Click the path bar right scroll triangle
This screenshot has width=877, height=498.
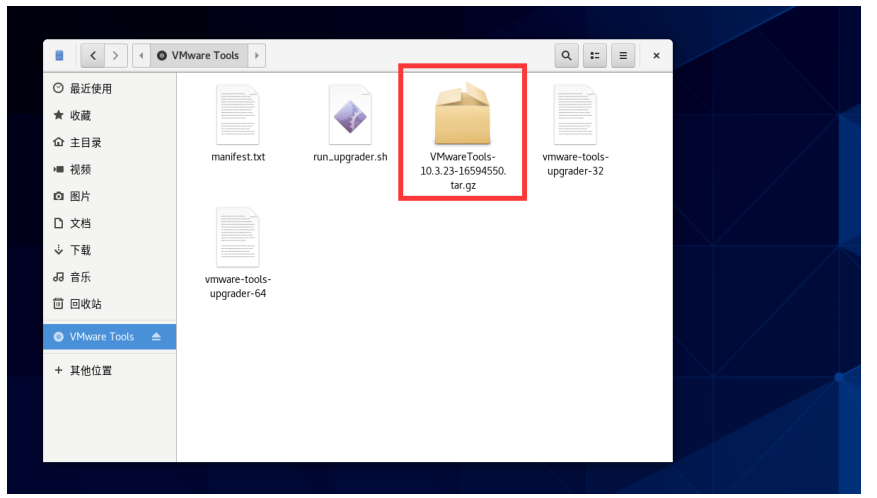257,55
